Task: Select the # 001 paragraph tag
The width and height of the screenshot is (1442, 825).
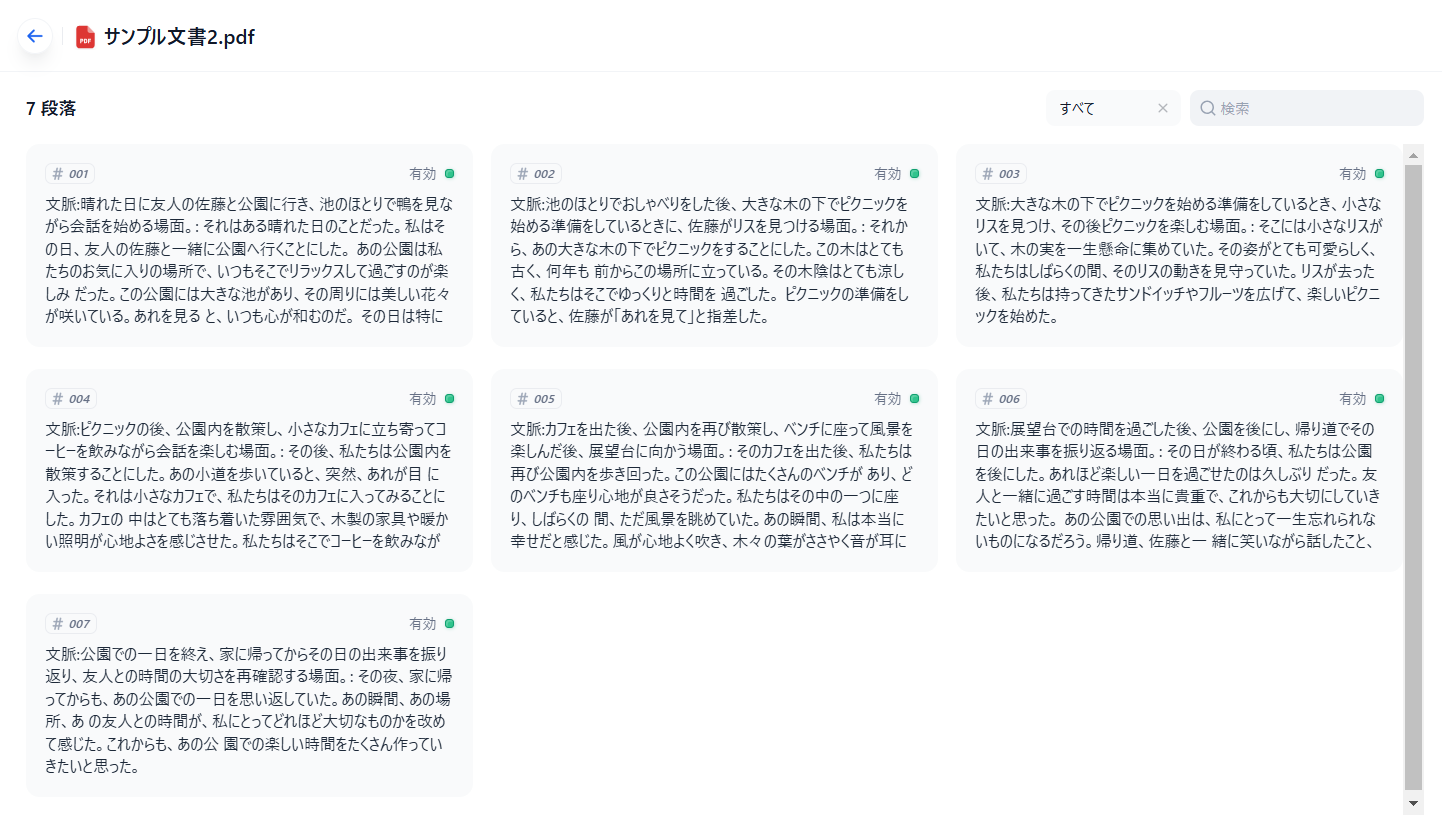Action: pyautogui.click(x=71, y=174)
